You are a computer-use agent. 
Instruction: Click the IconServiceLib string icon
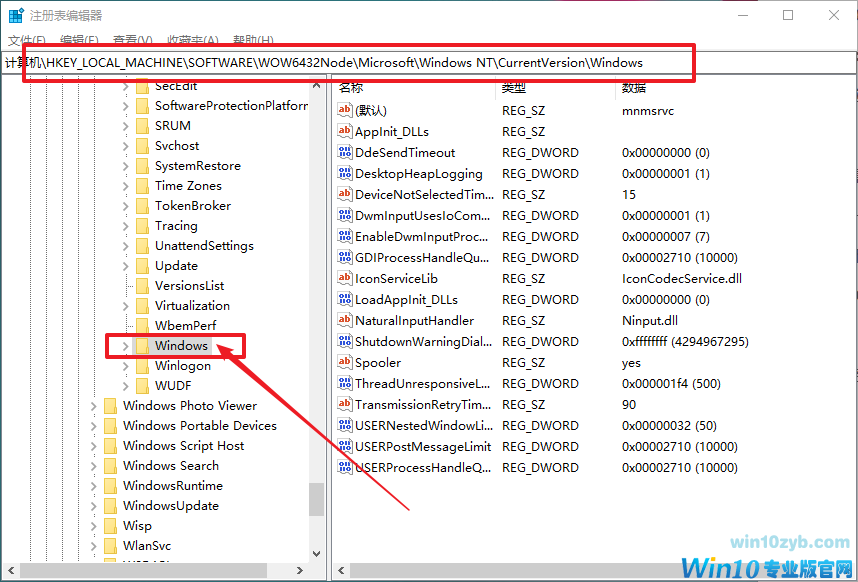coord(345,278)
